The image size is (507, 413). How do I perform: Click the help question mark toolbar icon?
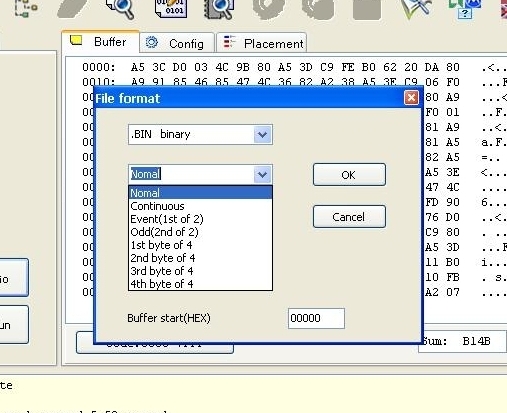pyautogui.click(x=465, y=8)
